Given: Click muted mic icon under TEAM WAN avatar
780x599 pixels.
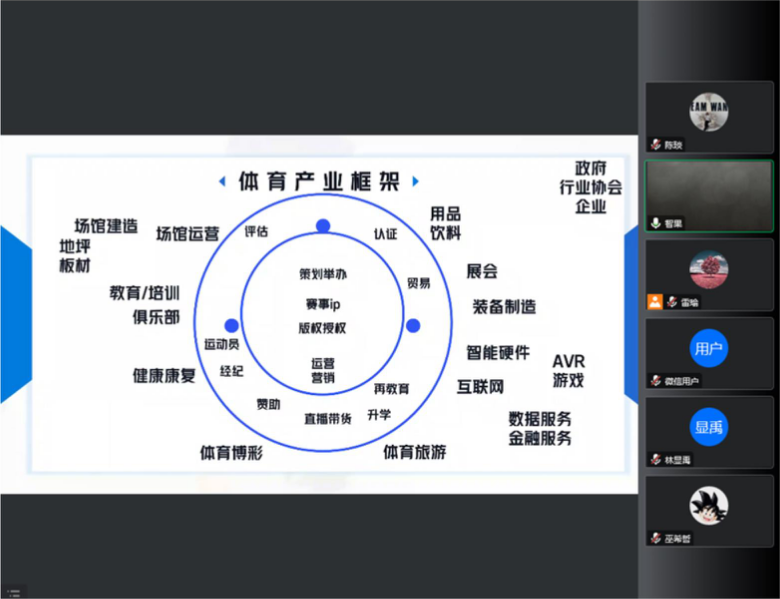Looking at the screenshot, I should coord(655,144).
